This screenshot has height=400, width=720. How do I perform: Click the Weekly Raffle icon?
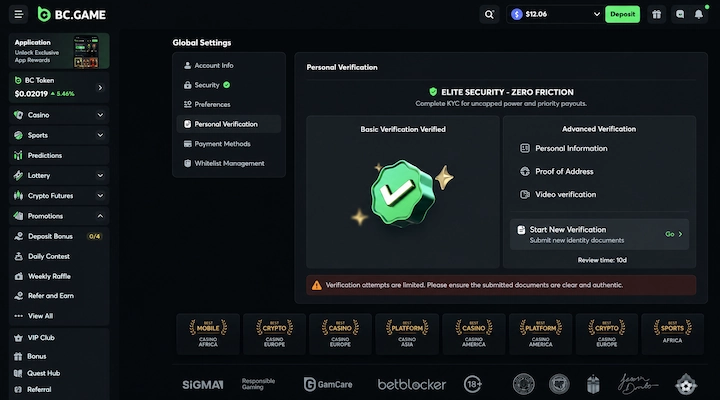coord(19,276)
